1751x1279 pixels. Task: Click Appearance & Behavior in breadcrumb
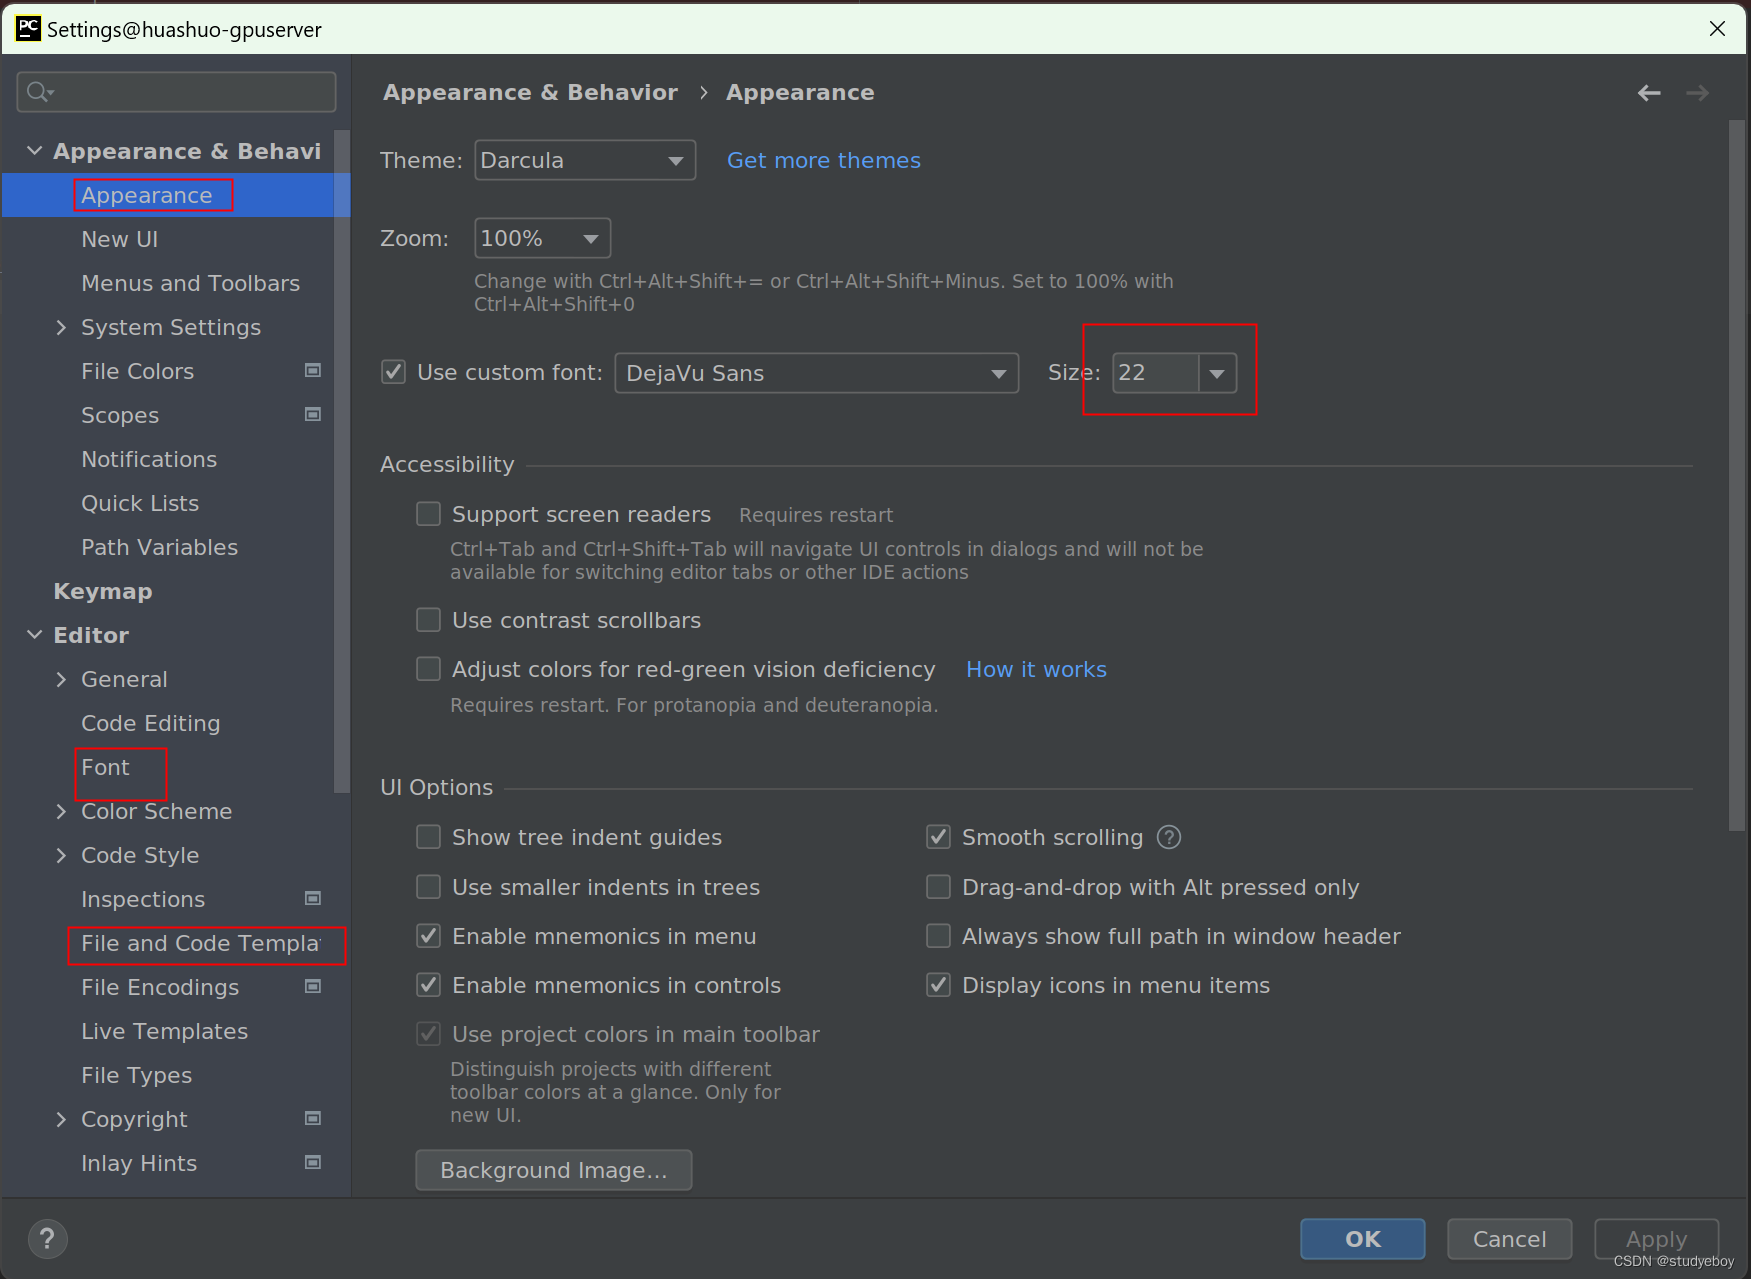pyautogui.click(x=530, y=92)
